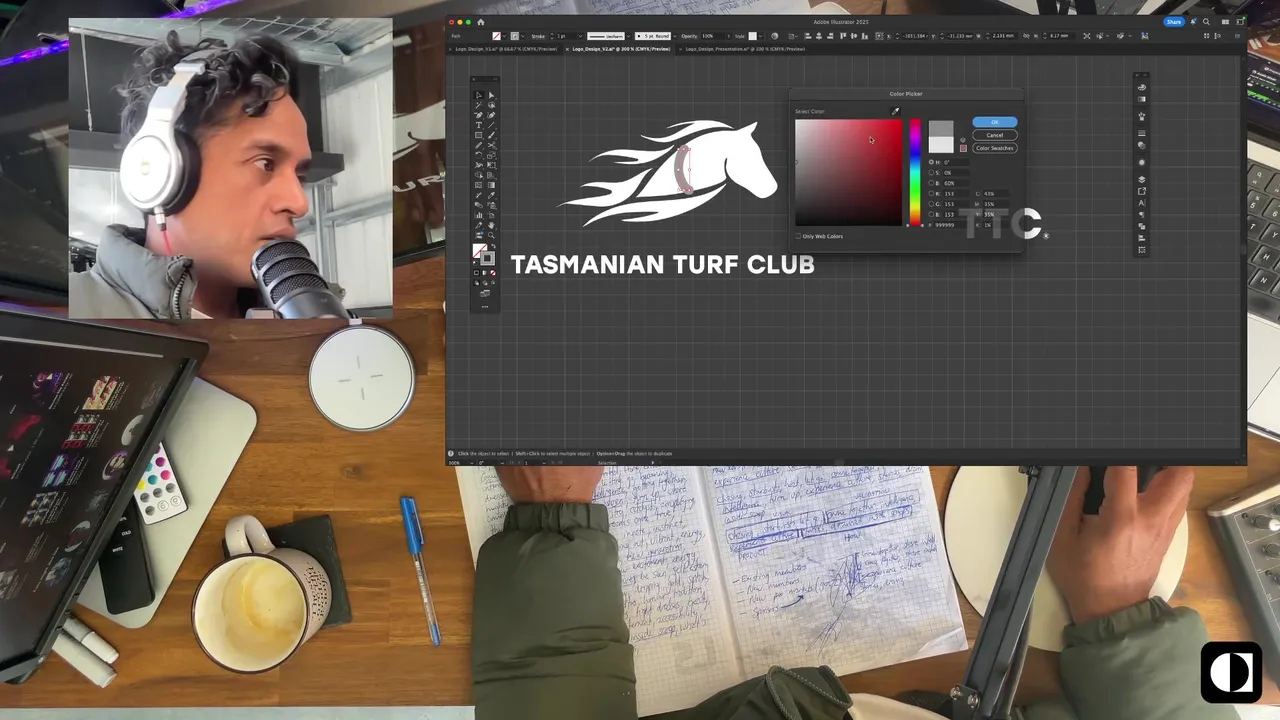
Task: Select the Selection tool in the toolbox
Action: pyautogui.click(x=478, y=95)
